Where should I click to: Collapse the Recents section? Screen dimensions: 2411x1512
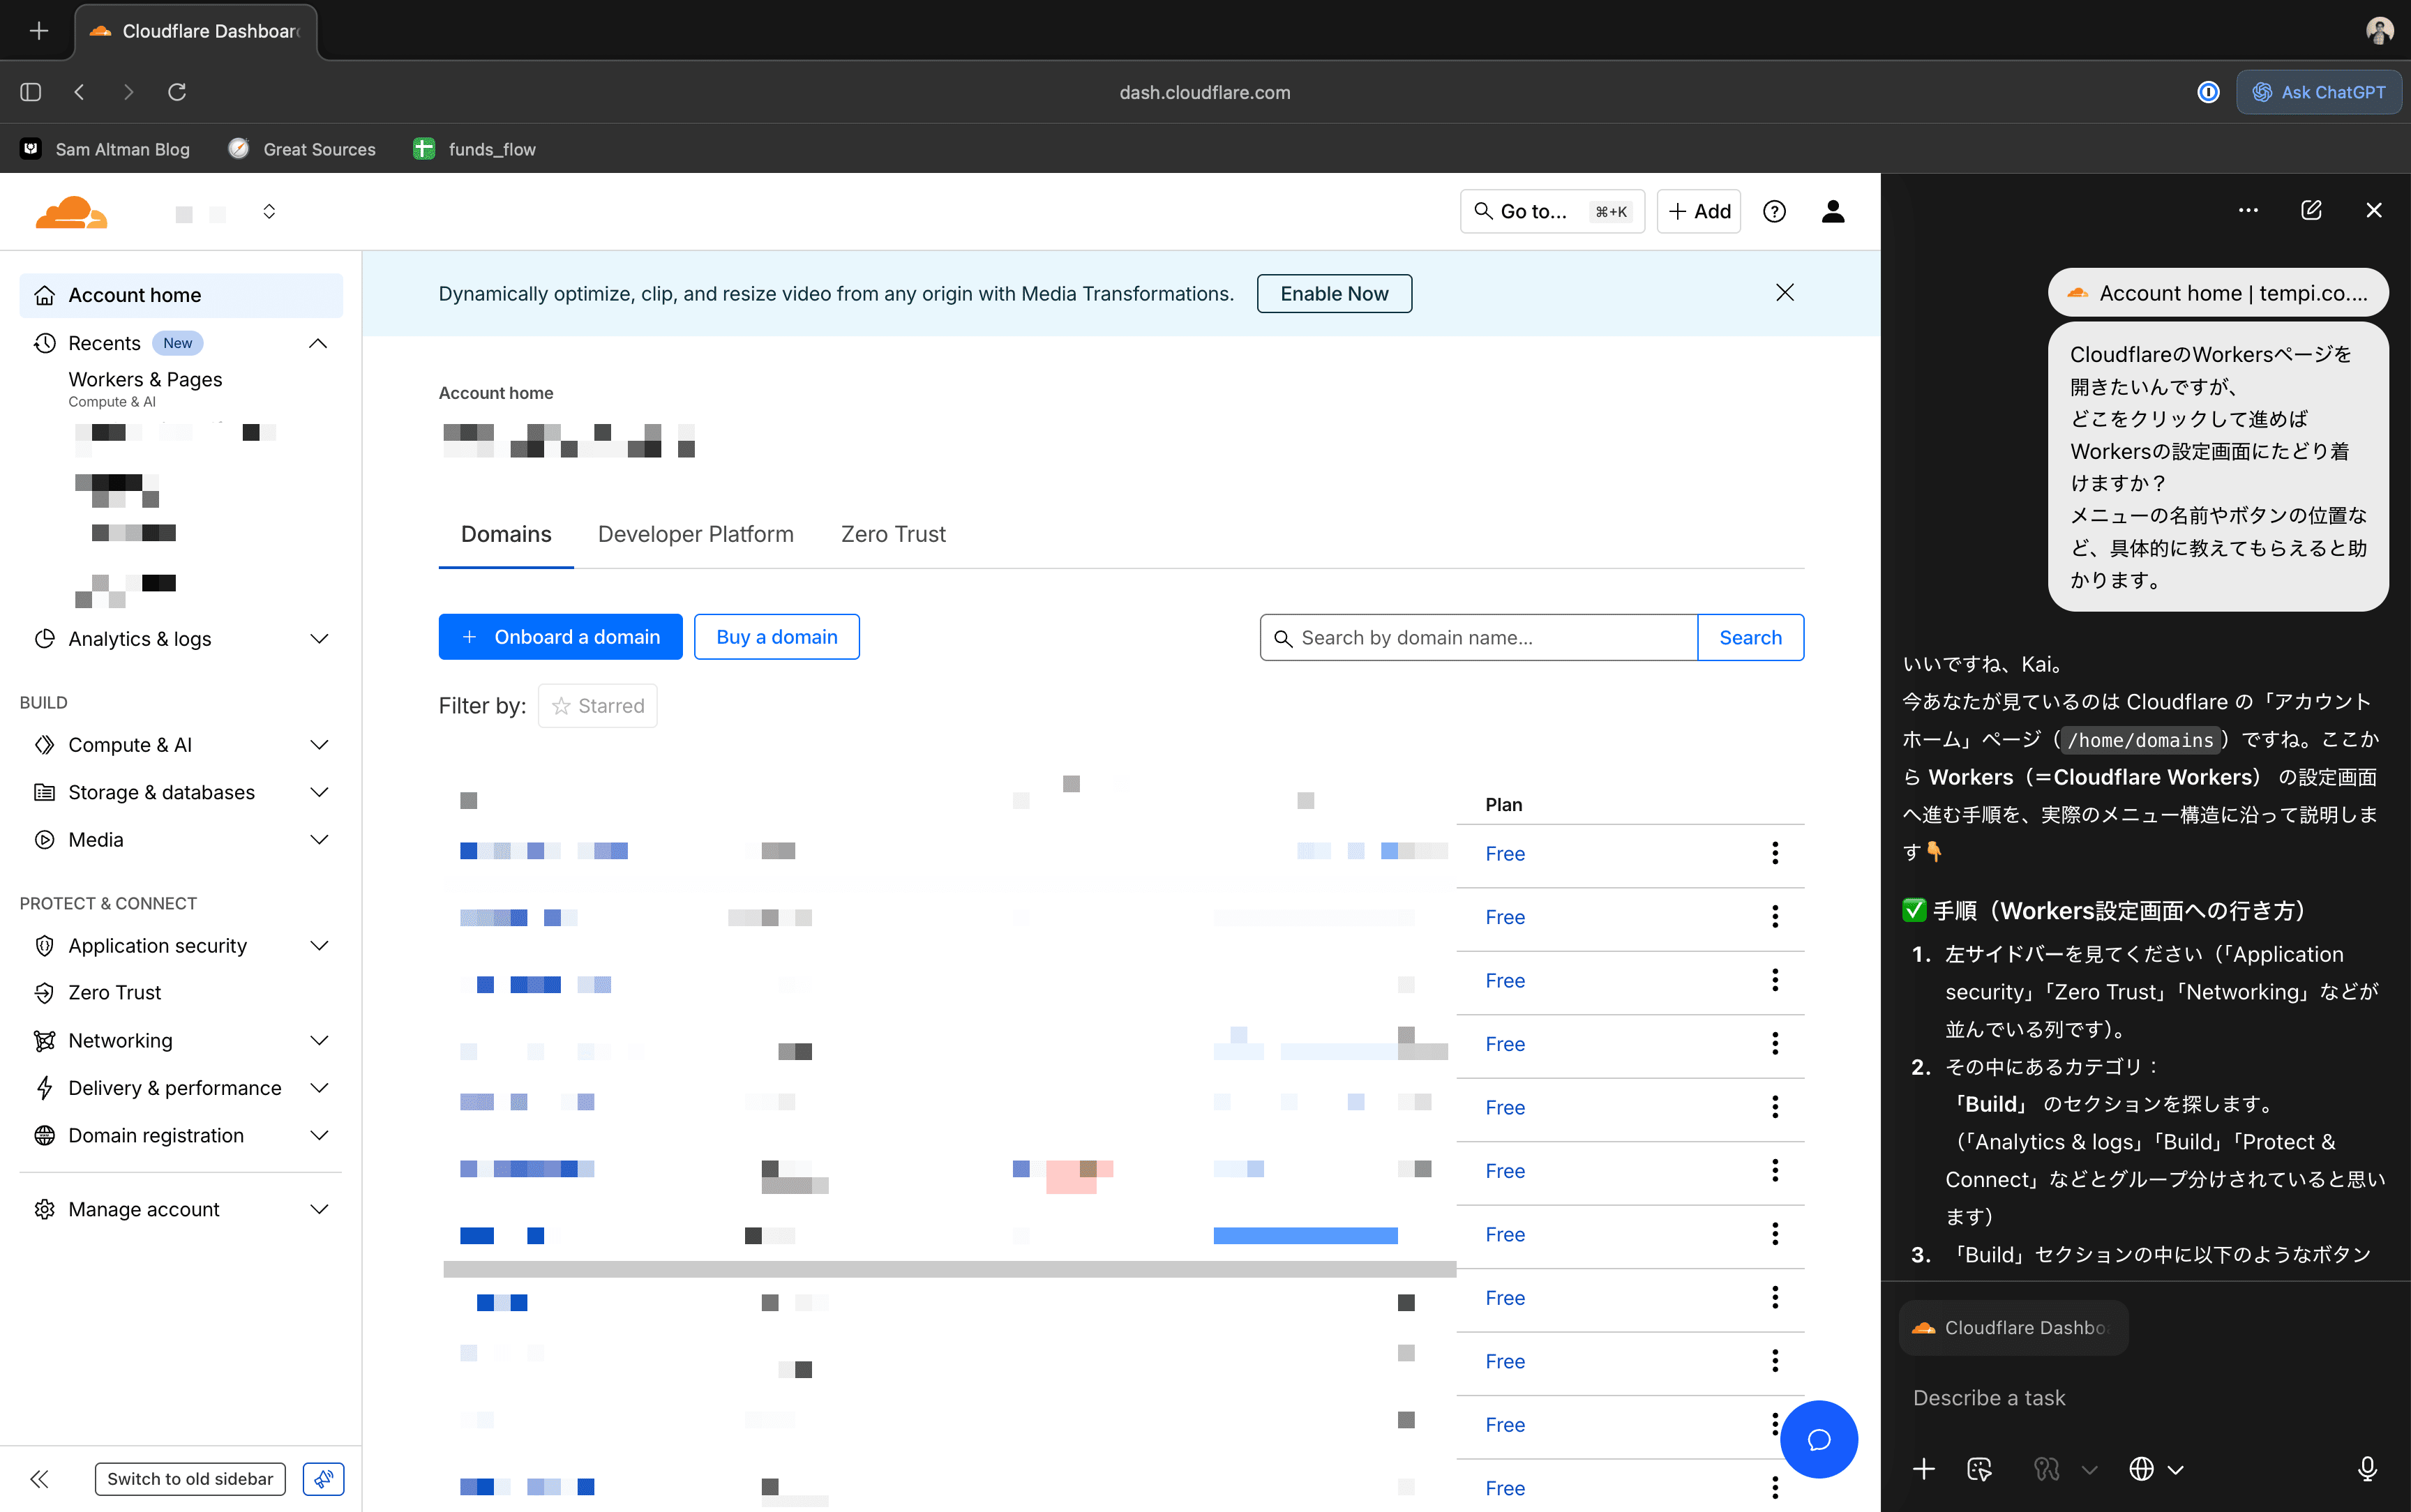(x=318, y=343)
